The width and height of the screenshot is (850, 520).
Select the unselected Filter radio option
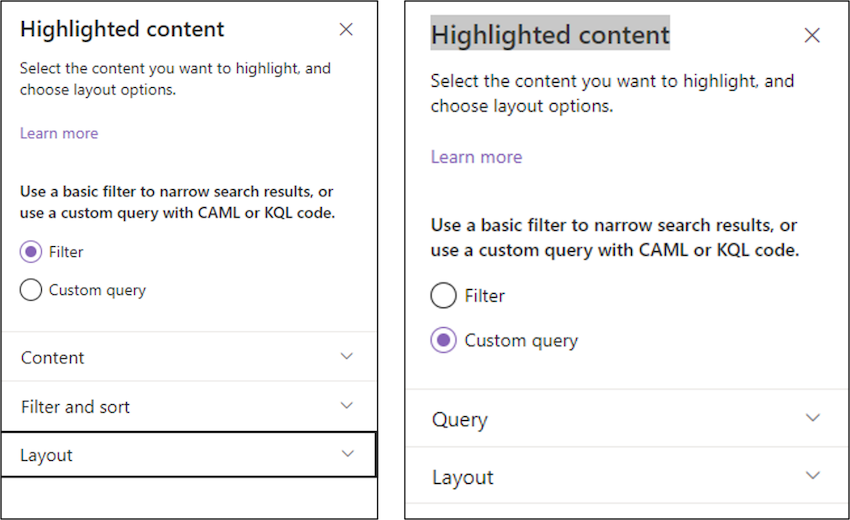point(443,296)
